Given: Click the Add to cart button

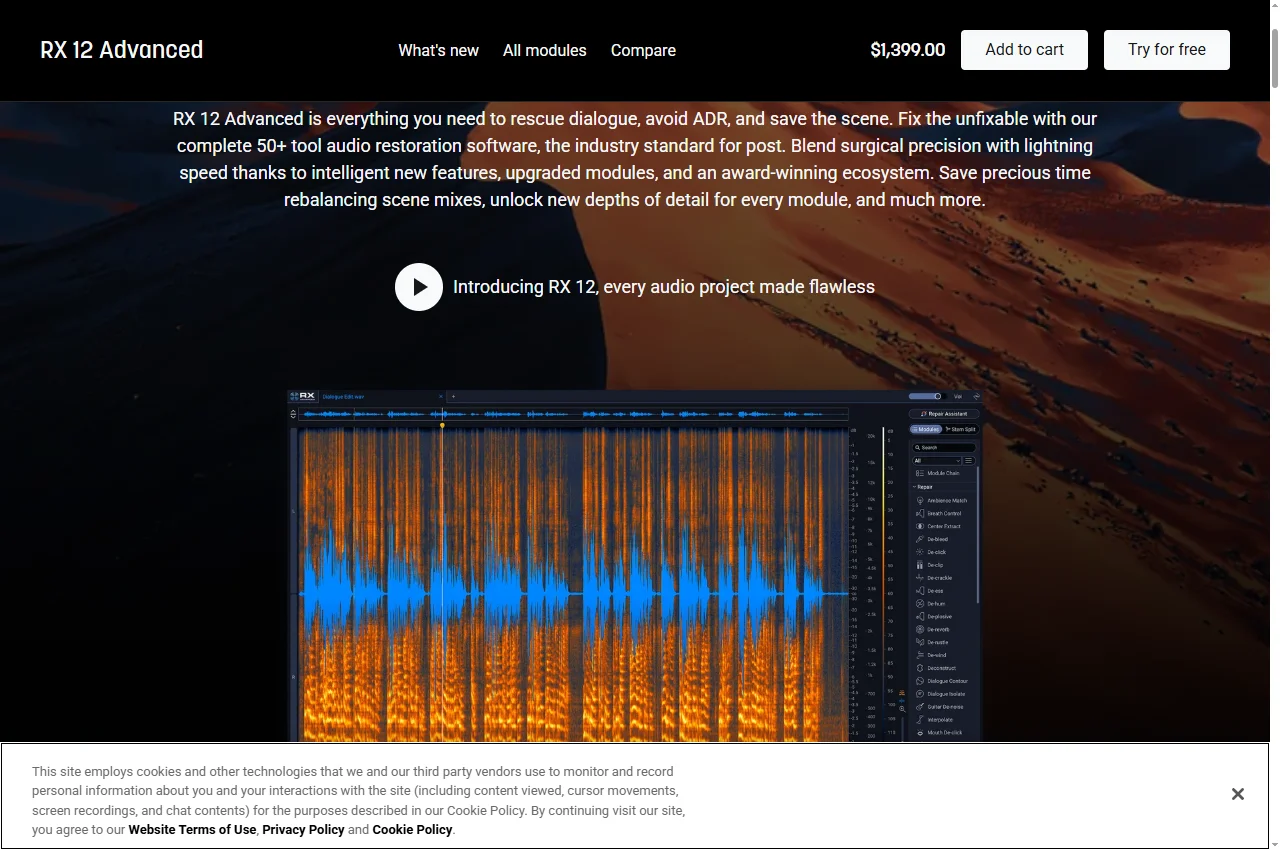Looking at the screenshot, I should pos(1024,50).
